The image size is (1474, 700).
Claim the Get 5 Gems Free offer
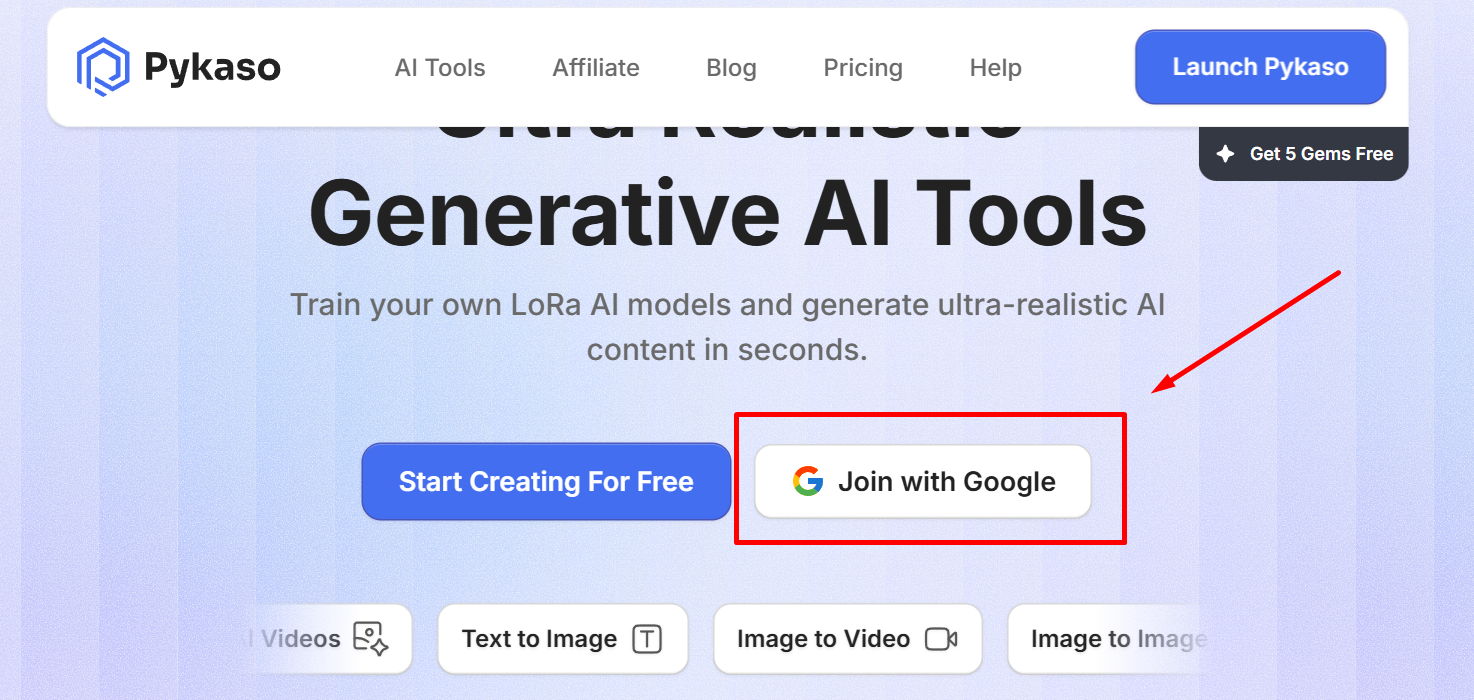tap(1303, 153)
